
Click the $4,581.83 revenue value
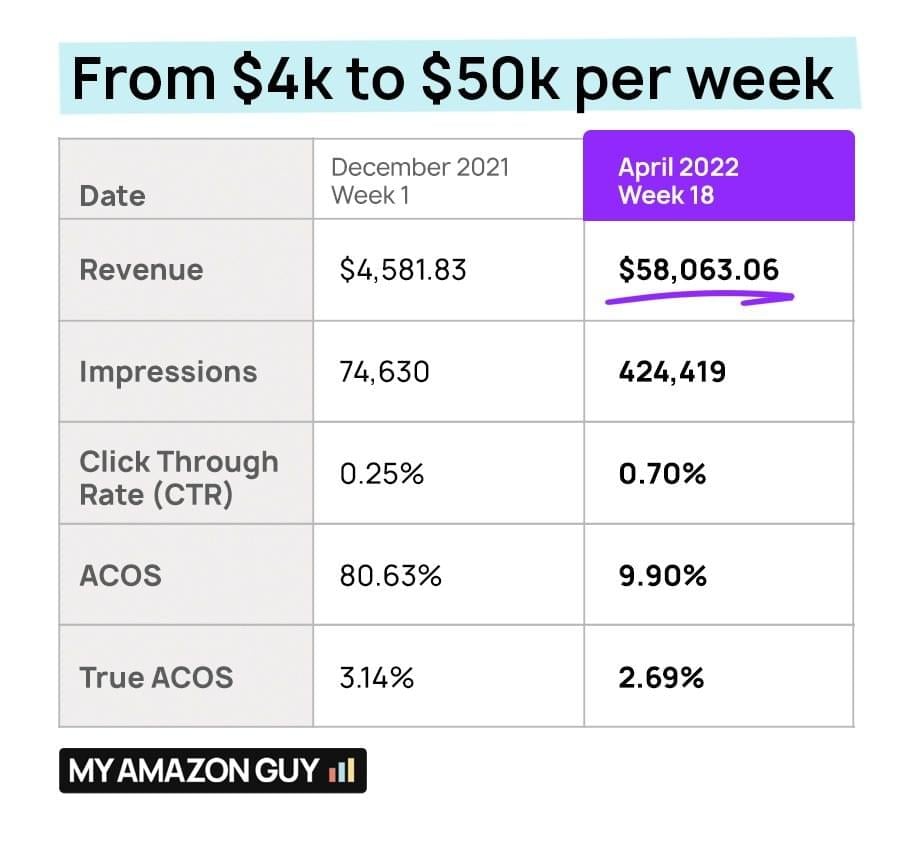pos(403,270)
